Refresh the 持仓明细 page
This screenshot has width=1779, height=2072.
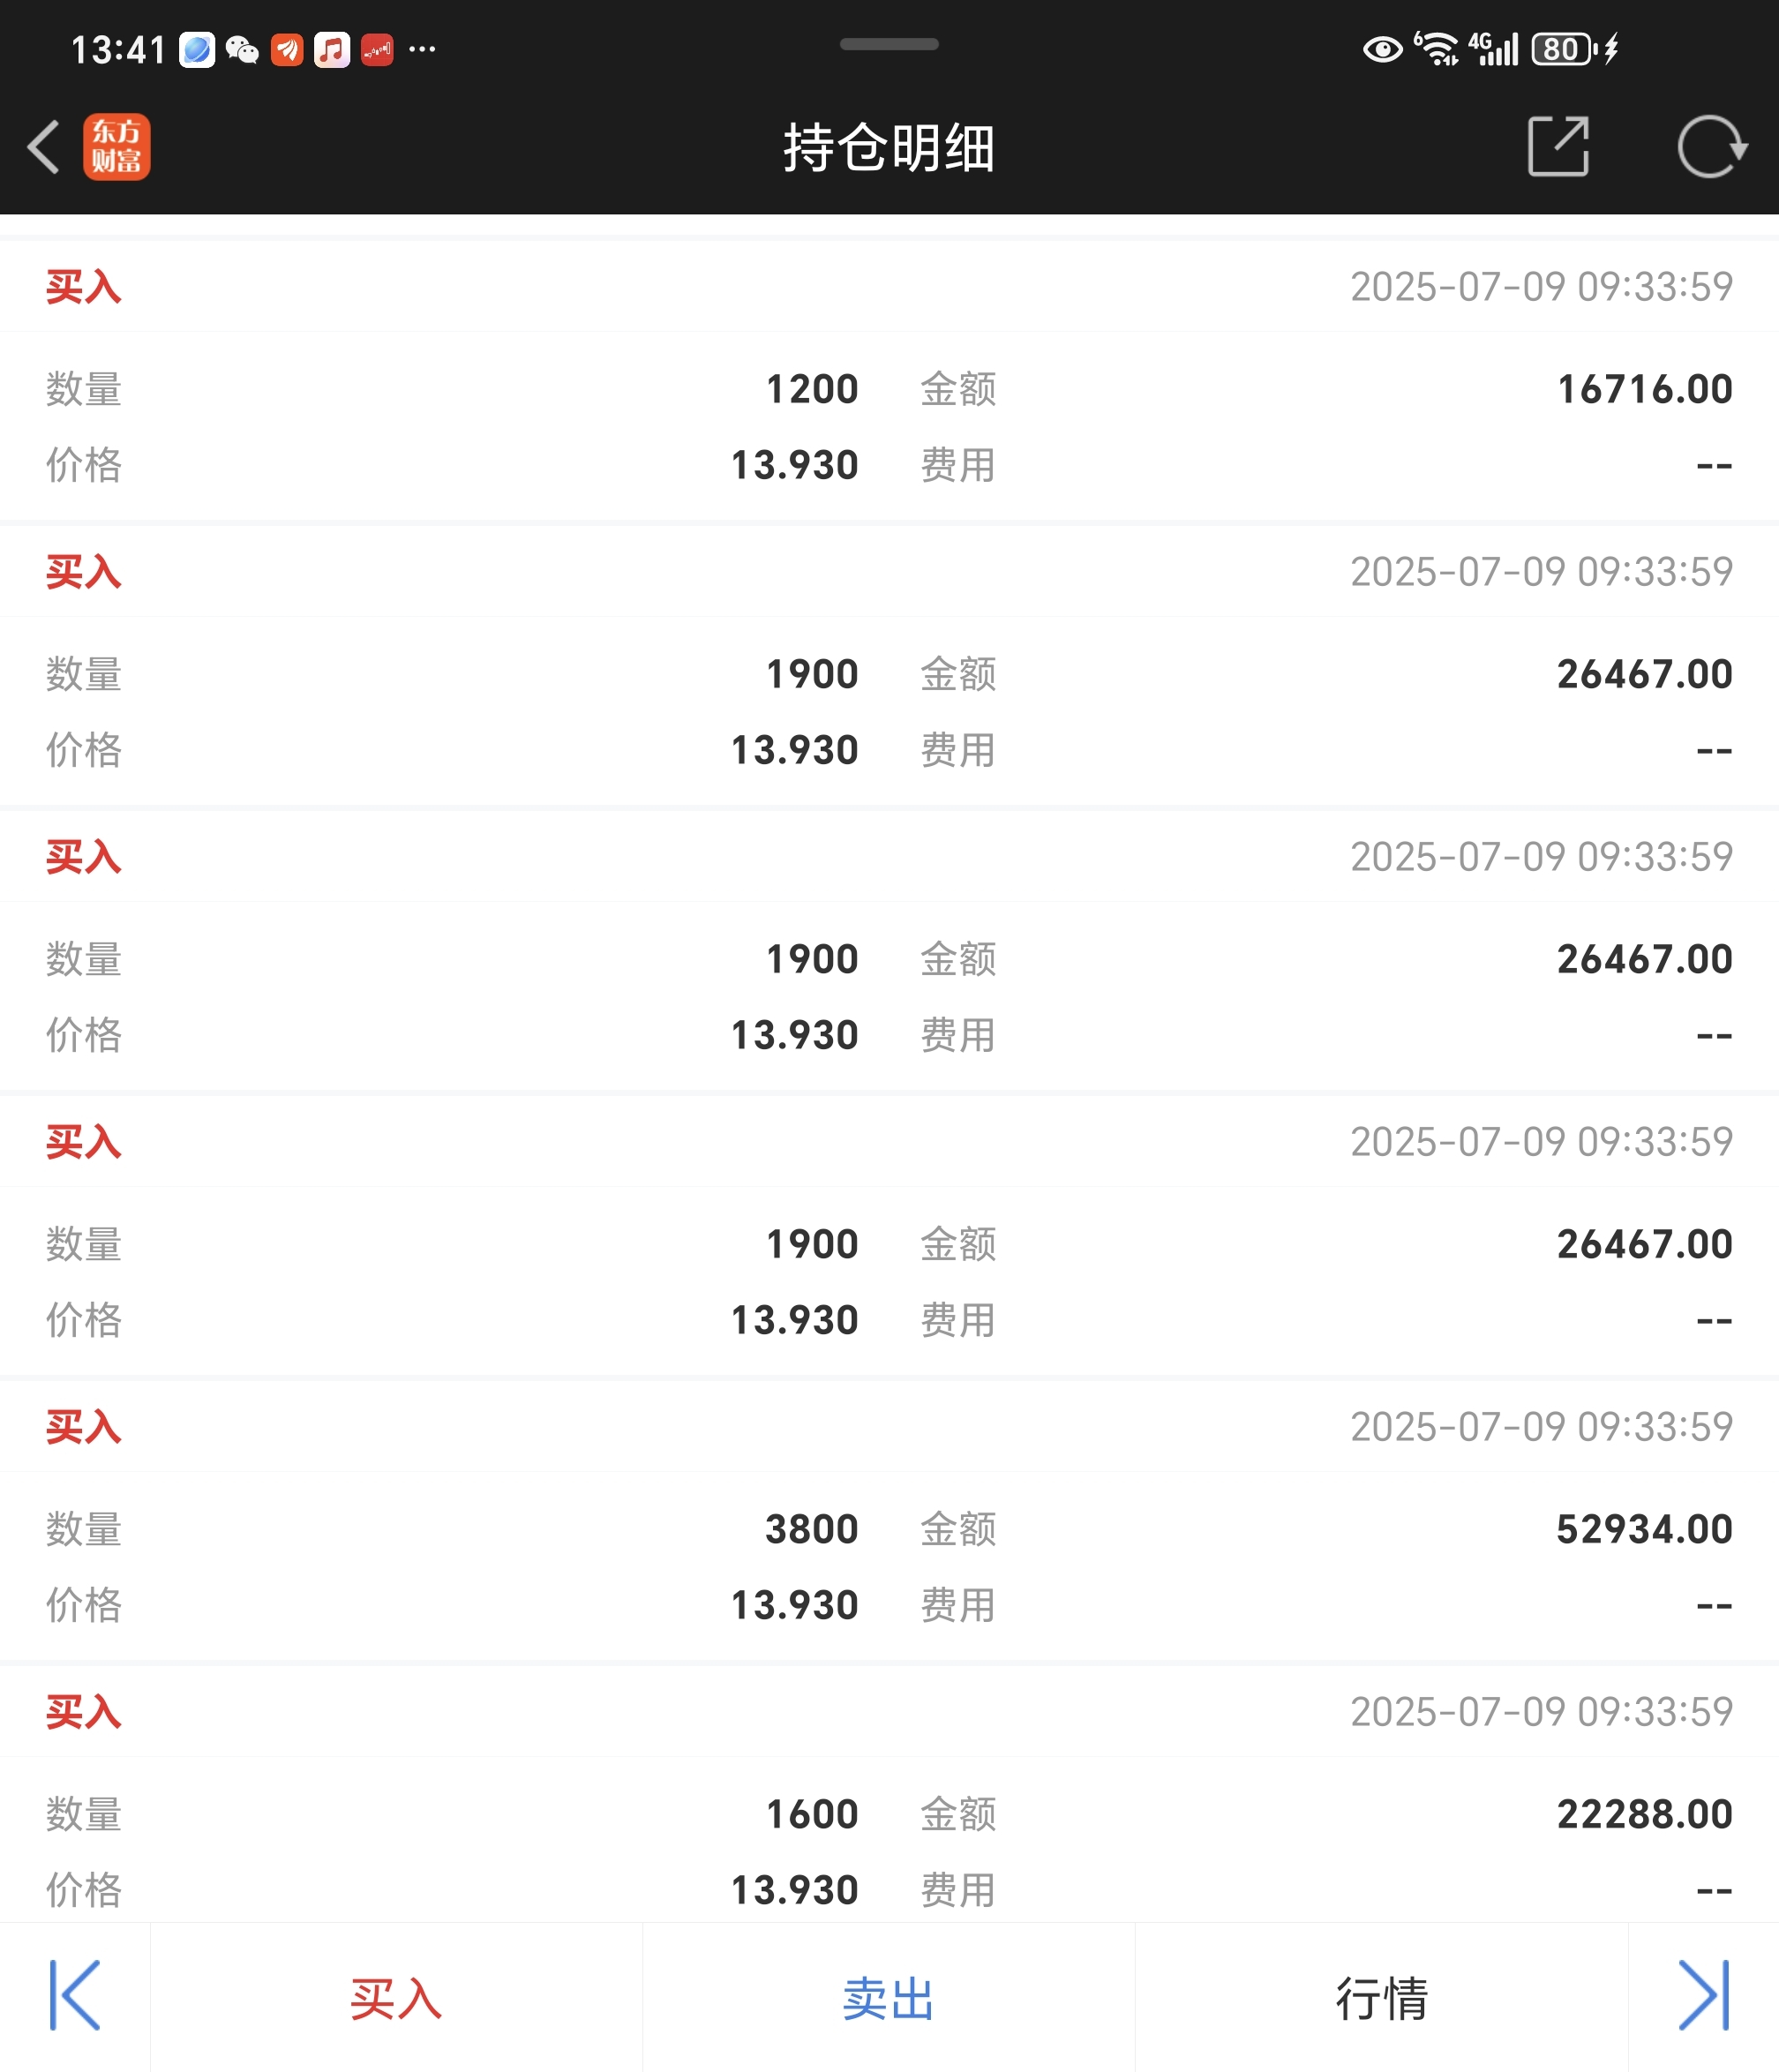pos(1711,147)
